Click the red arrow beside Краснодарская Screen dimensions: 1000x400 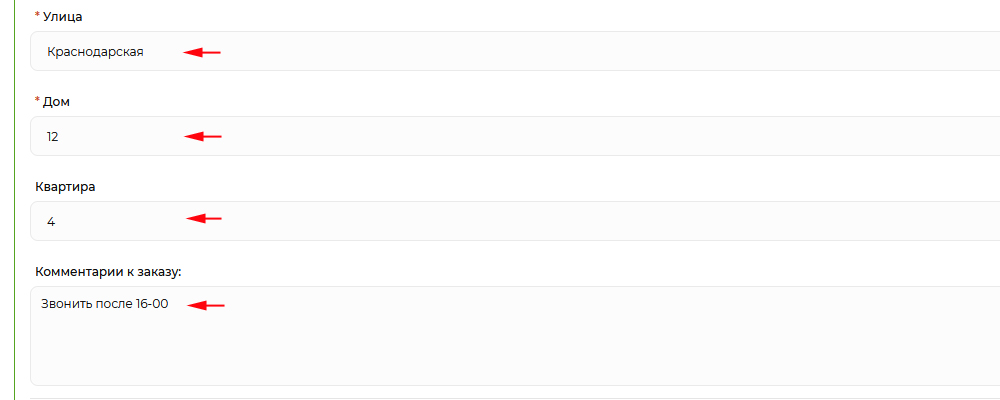coord(201,52)
